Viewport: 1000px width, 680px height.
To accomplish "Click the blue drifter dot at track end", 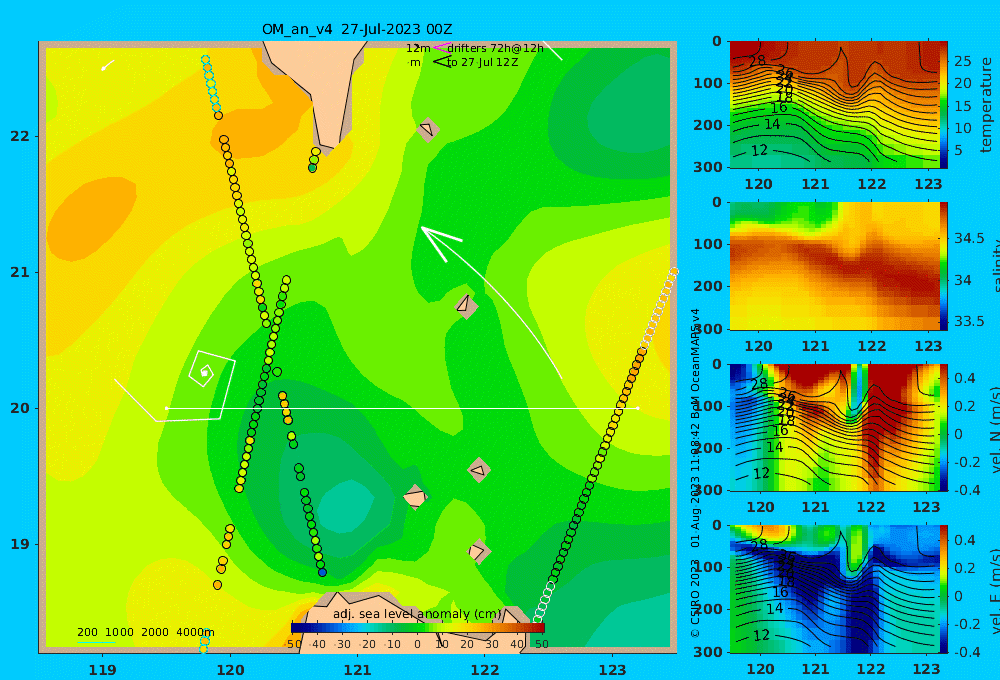I will click(323, 573).
